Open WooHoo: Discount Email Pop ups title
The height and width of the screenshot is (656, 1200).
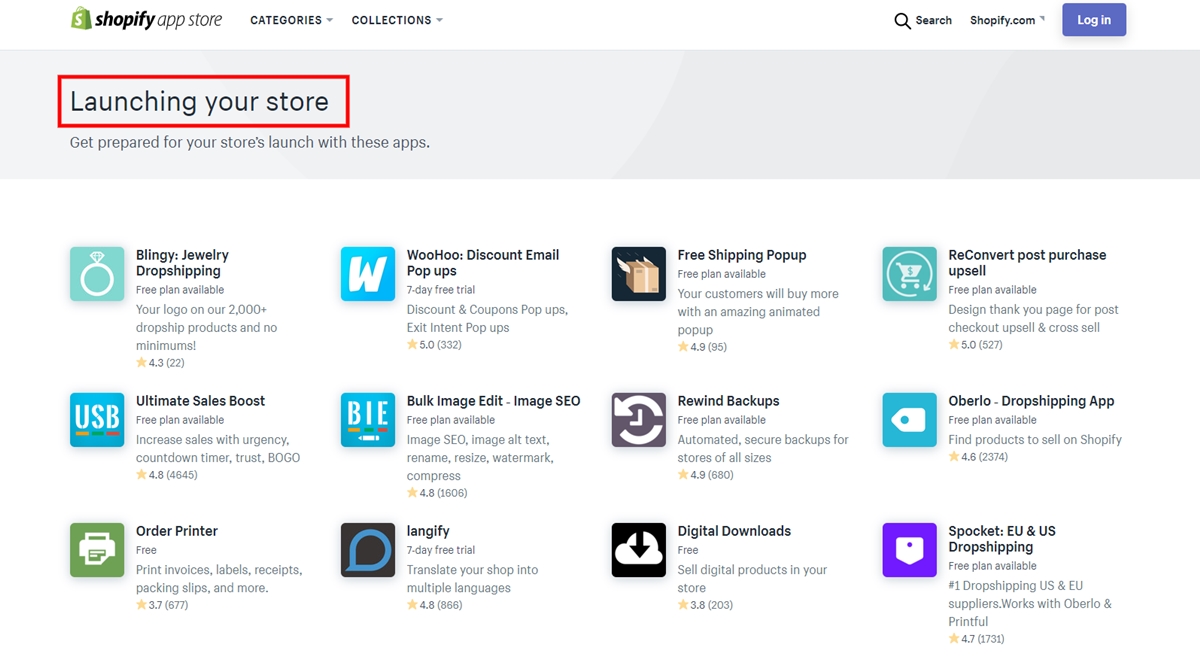483,263
